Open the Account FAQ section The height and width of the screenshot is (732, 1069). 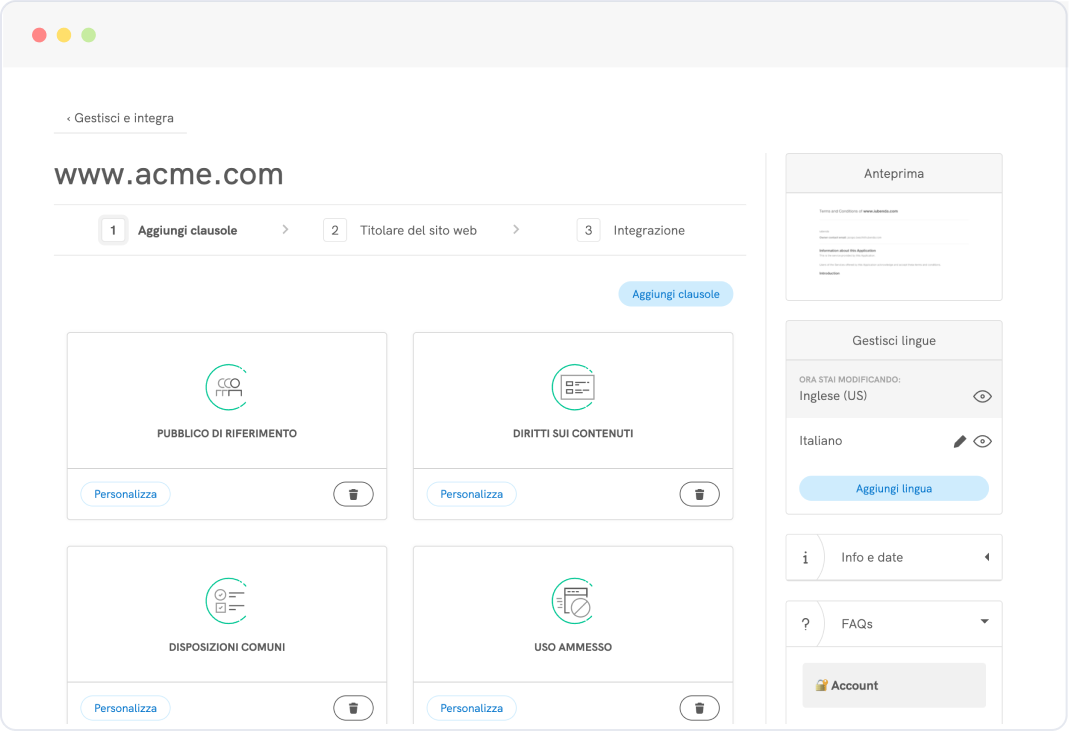893,685
